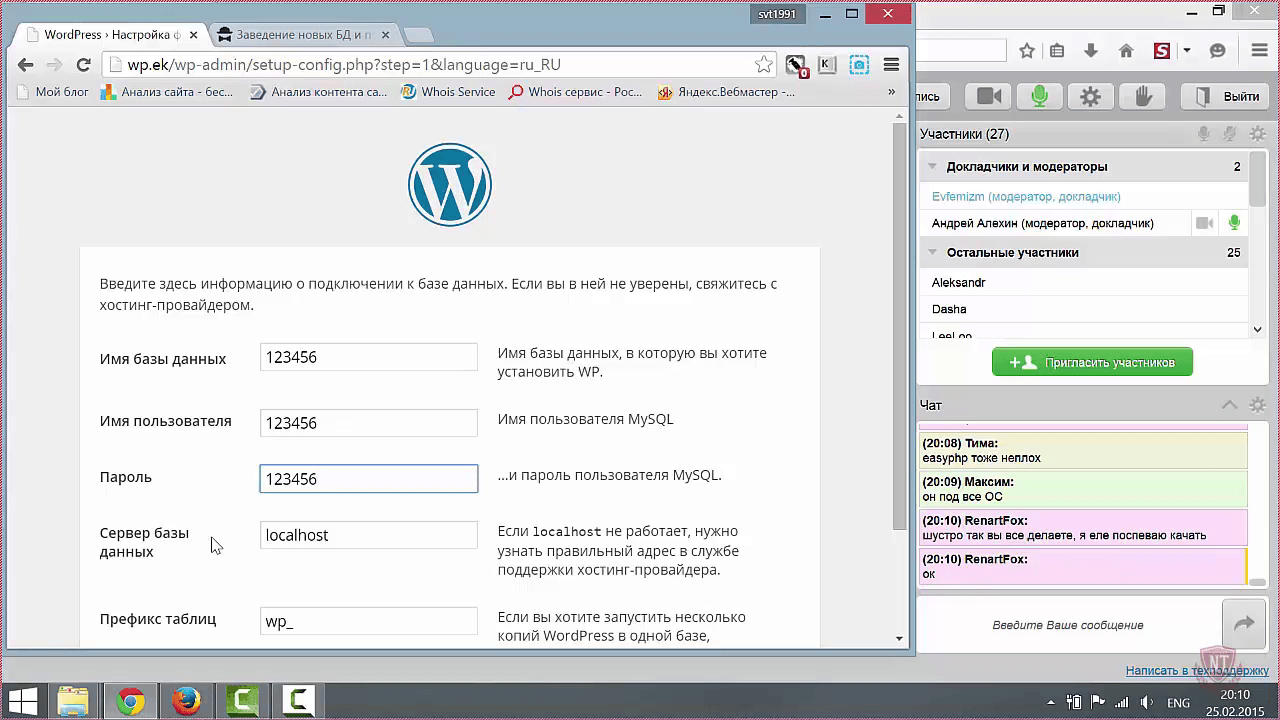Open a new Chrome tab
The image size is (1280, 720).
click(418, 35)
